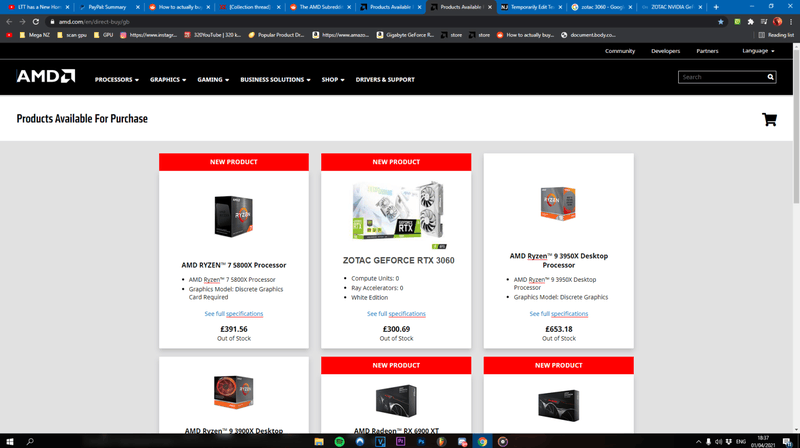
Task: Close the PayPal Summary tab
Action: pos(137,7)
